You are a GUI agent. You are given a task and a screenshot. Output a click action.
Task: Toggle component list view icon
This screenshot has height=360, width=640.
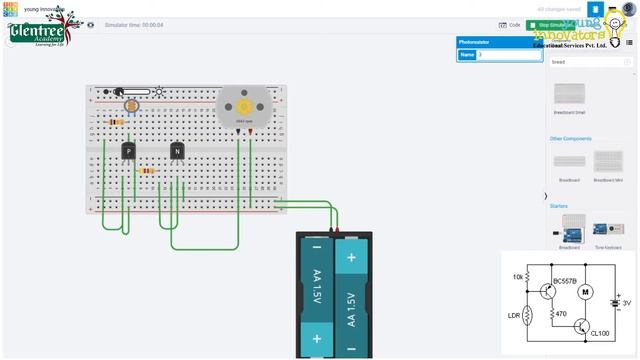629,42
